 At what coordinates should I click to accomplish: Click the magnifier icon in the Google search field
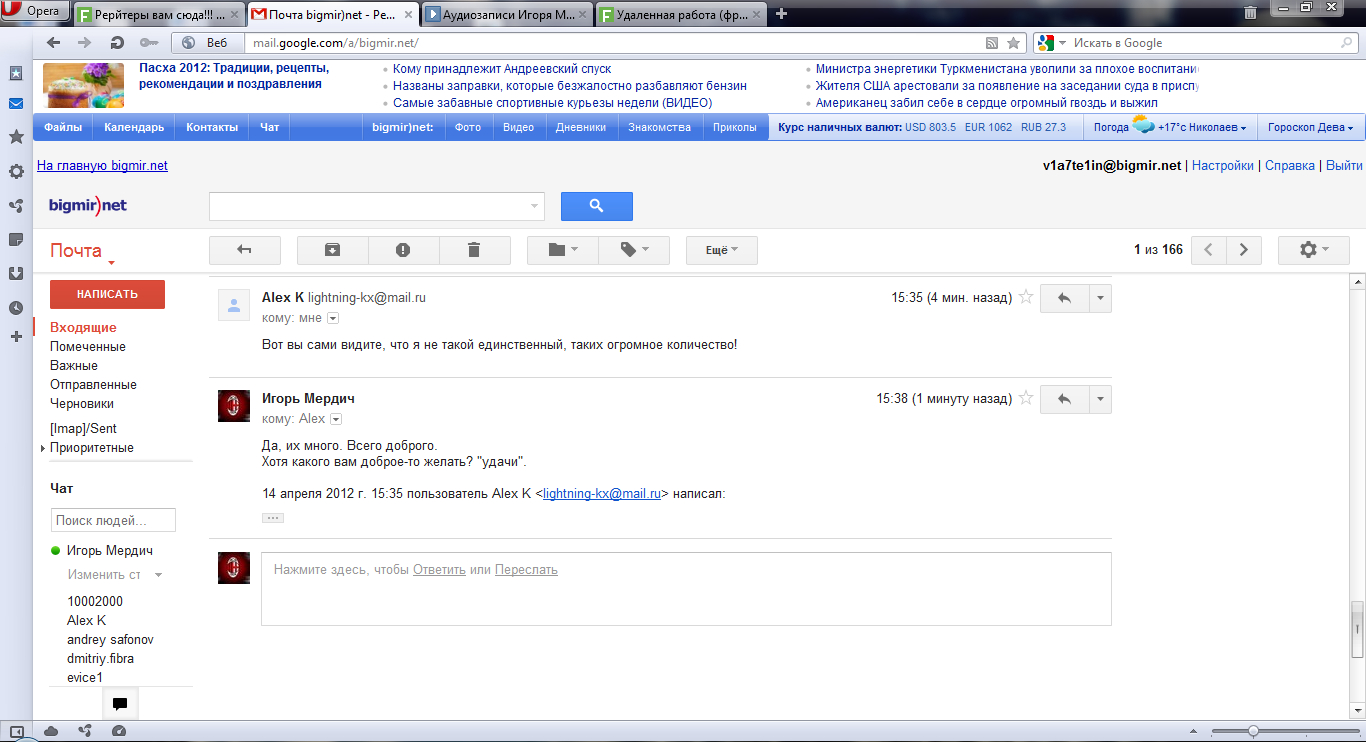(1345, 43)
